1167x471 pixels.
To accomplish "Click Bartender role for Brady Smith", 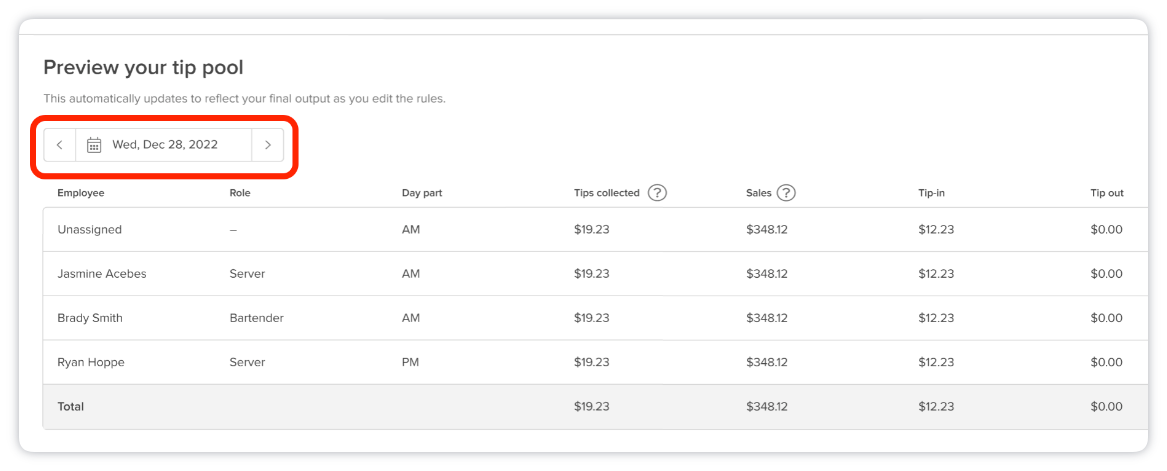I will pyautogui.click(x=256, y=318).
